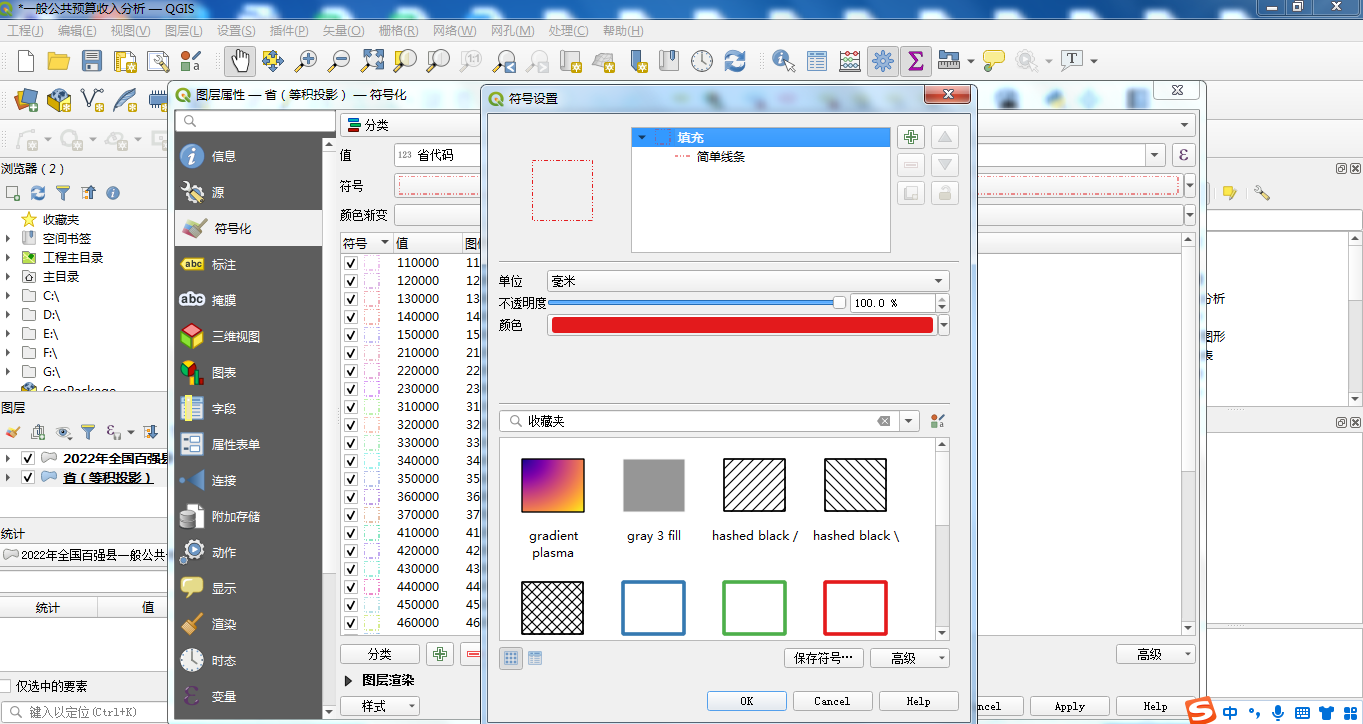Viewport: 1363px width, 724px height.
Task: Select the gradient plasma symbol thumbnail
Action: tap(553, 485)
